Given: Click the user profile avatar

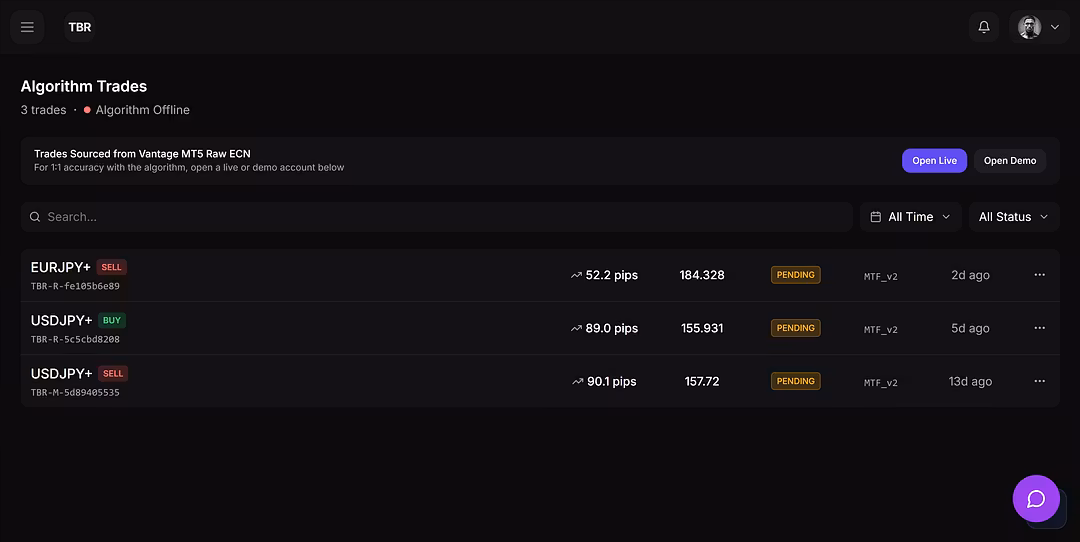Looking at the screenshot, I should click(x=1029, y=27).
